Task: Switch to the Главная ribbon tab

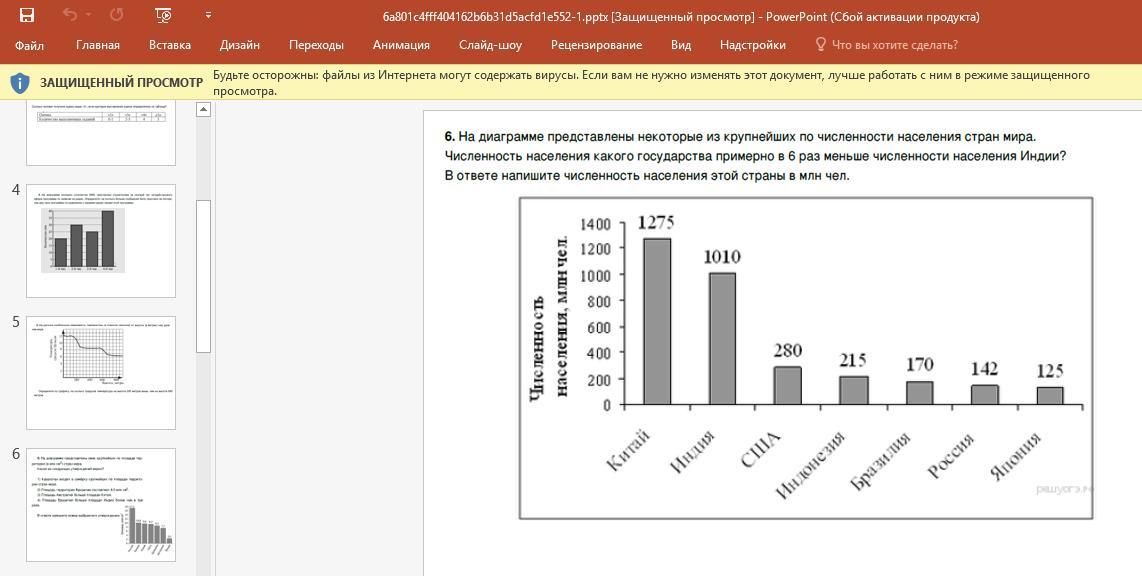Action: click(x=98, y=45)
